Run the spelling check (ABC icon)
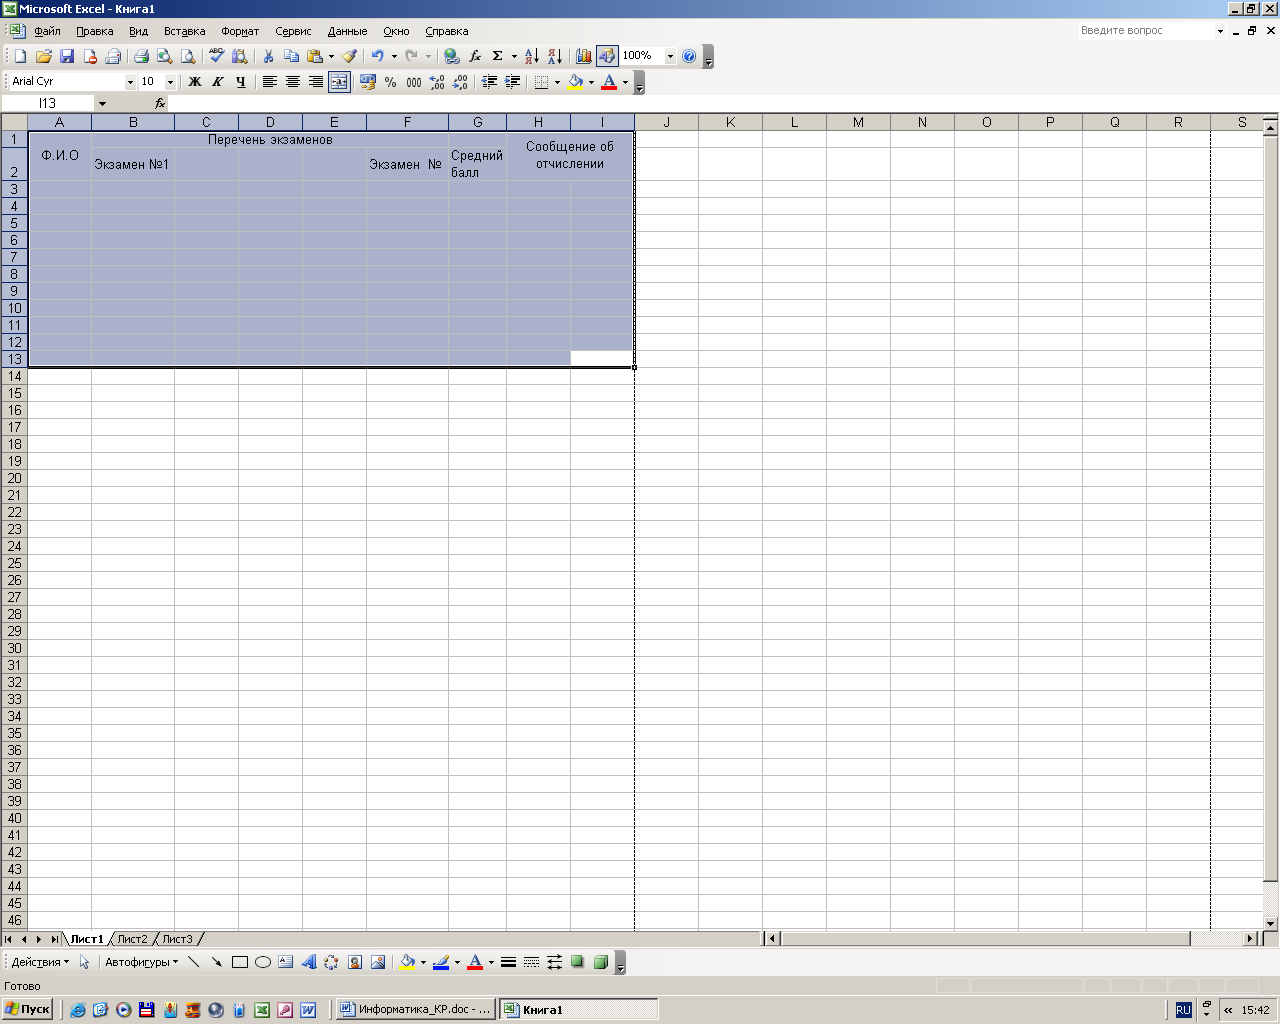The height and width of the screenshot is (1024, 1280). click(216, 57)
